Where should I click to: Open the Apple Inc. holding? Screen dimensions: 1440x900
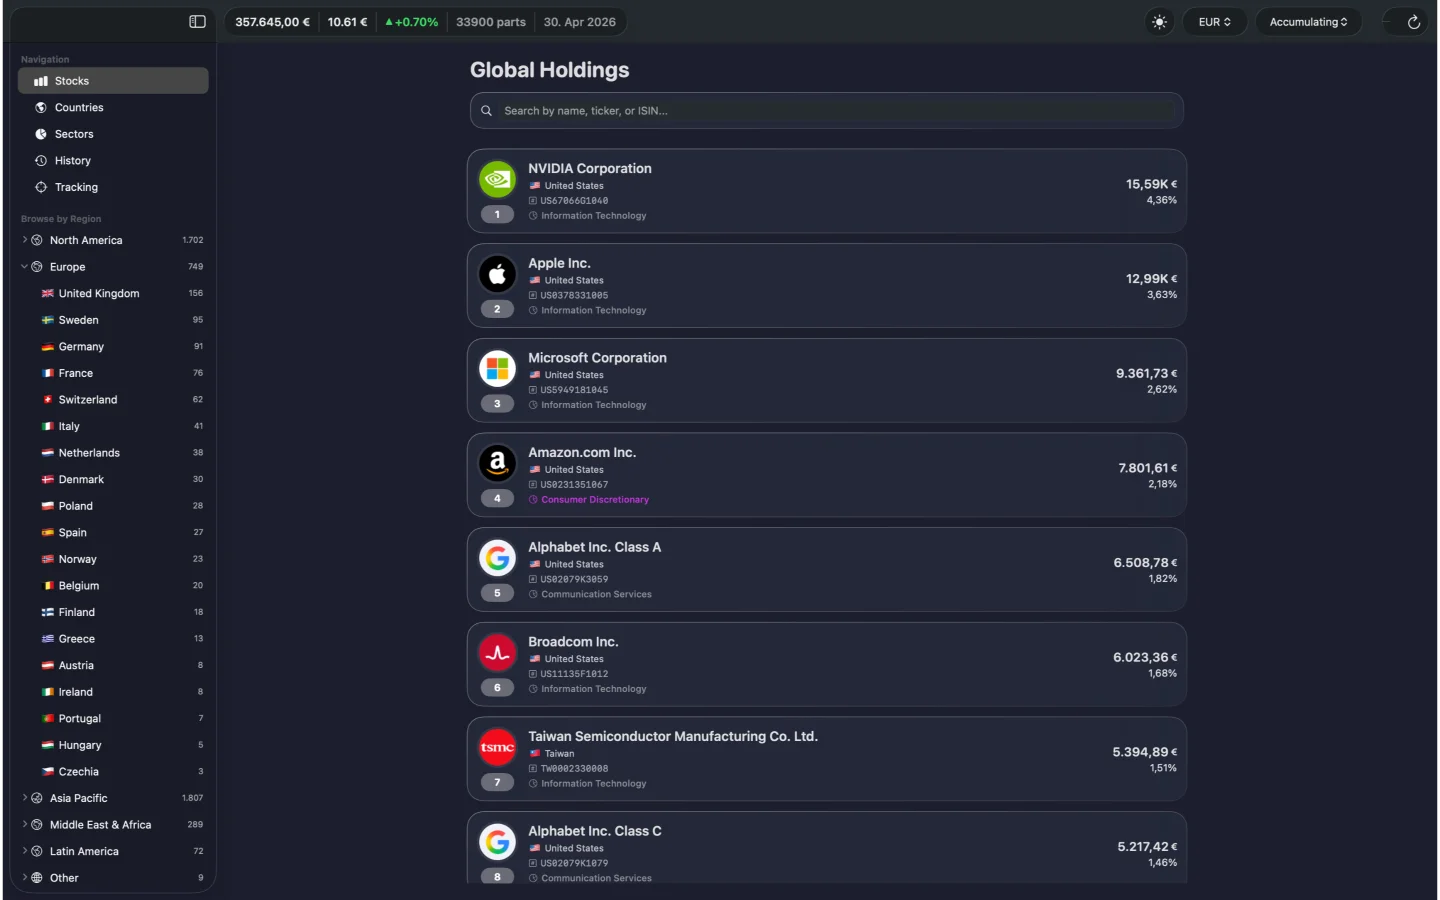pos(827,286)
